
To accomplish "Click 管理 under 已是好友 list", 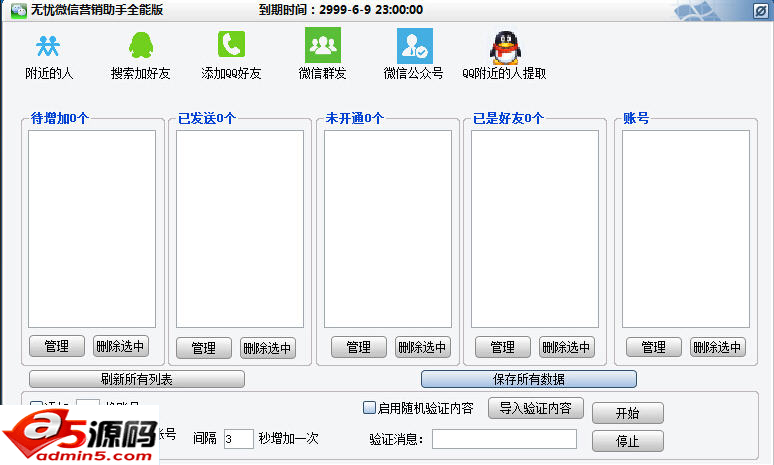I will [x=503, y=347].
